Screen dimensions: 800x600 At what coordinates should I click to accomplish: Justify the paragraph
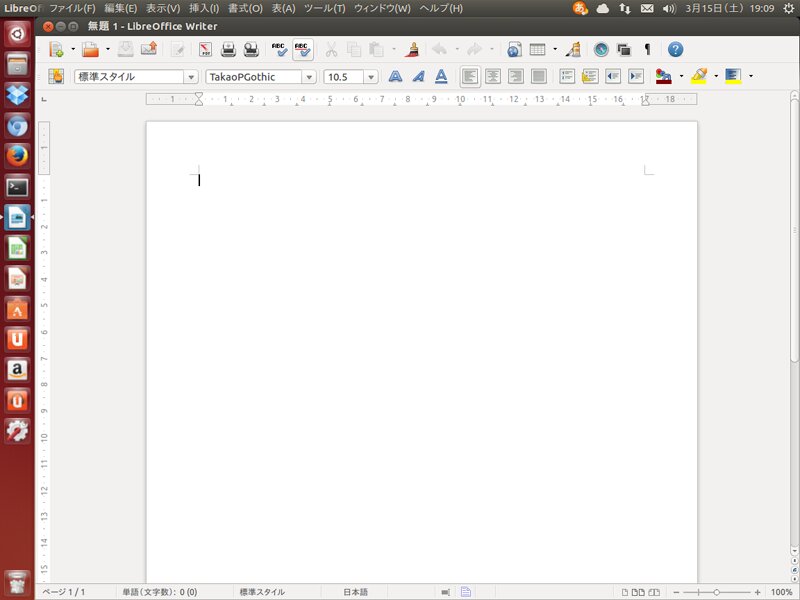(539, 77)
